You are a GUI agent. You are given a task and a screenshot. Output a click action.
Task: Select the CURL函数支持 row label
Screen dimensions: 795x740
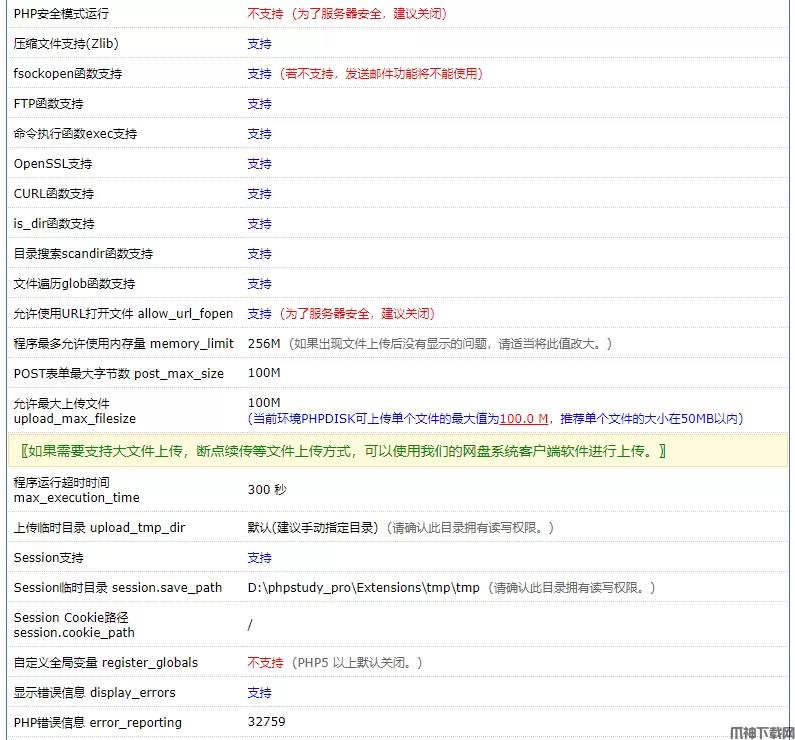tap(54, 194)
